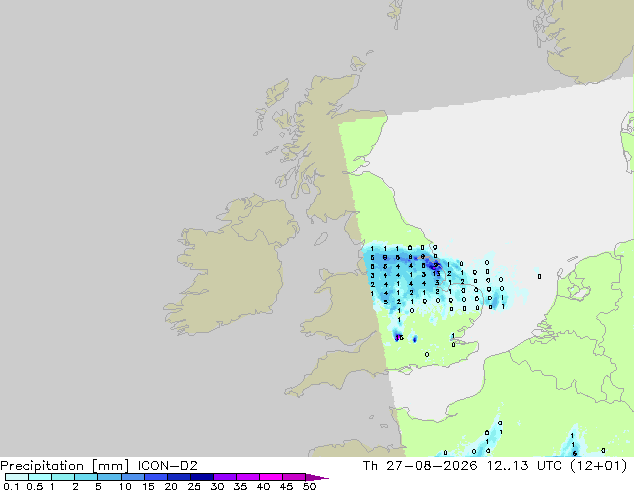Click the "Th 27-08-2026" date text
Viewport: 634px width, 490px height.
coord(420,466)
